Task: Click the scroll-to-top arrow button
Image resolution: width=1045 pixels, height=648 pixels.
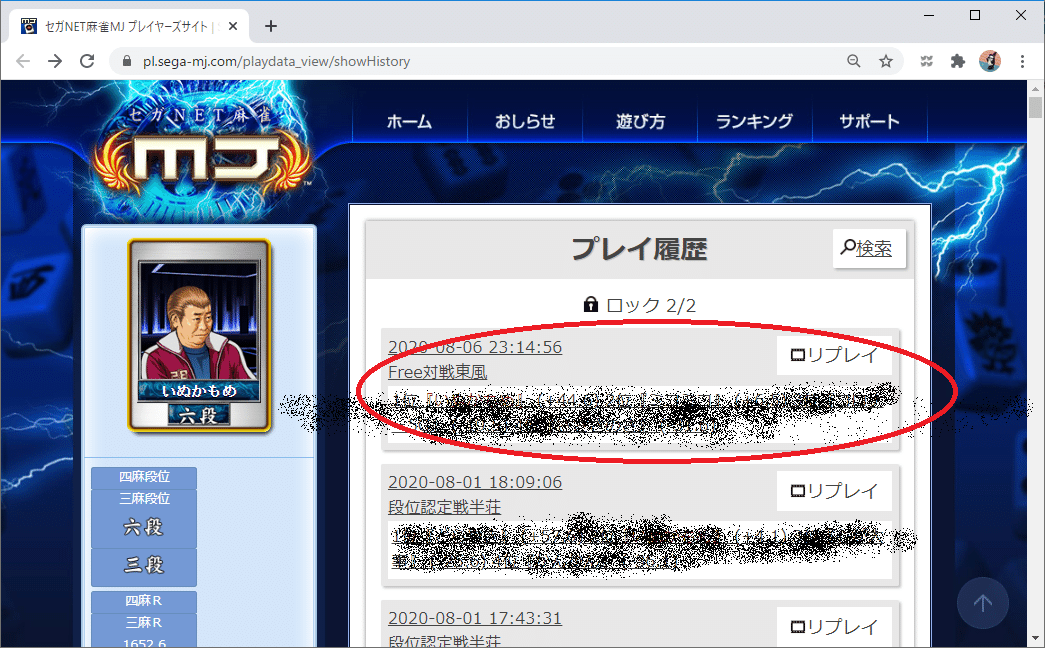Action: click(982, 603)
